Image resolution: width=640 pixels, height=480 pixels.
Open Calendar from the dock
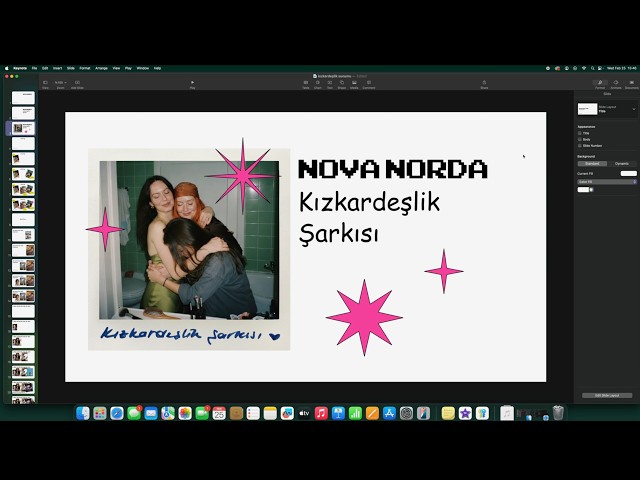coord(219,413)
